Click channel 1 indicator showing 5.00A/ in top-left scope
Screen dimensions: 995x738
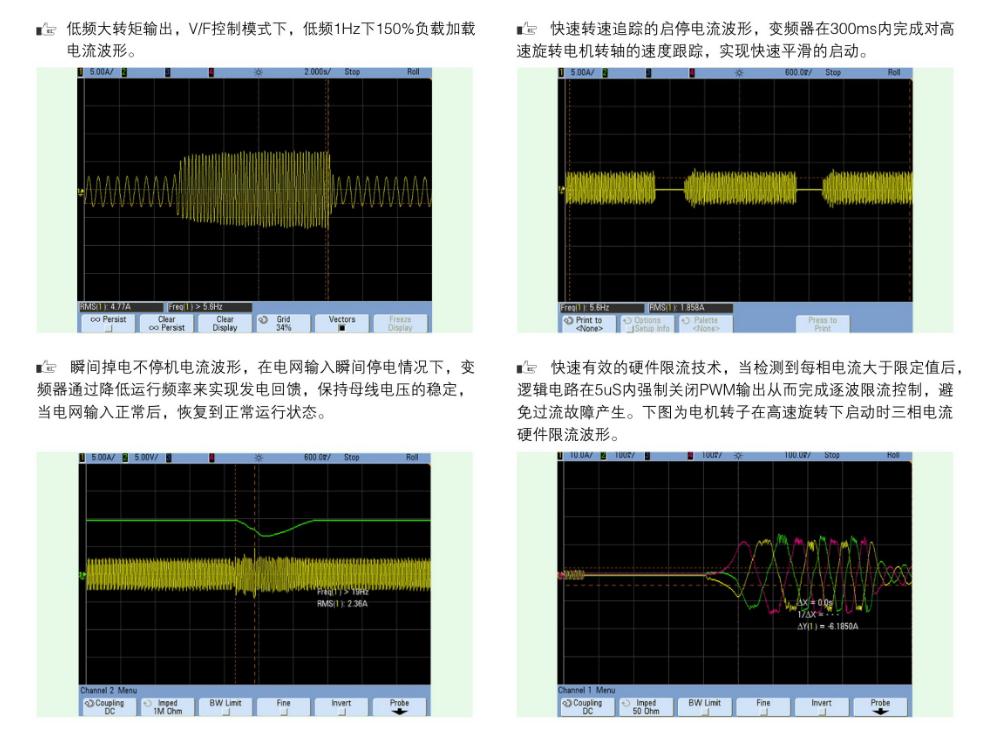point(100,73)
